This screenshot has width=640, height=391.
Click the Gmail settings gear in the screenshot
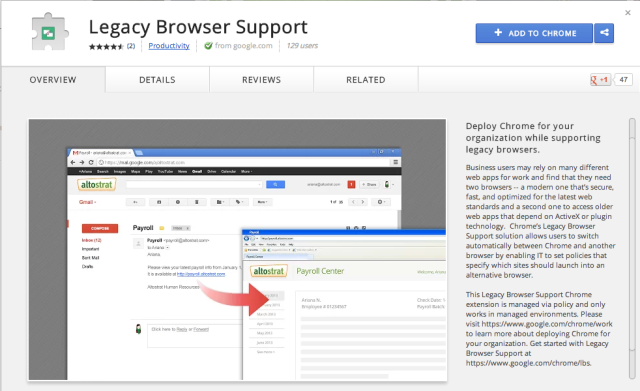coord(381,202)
